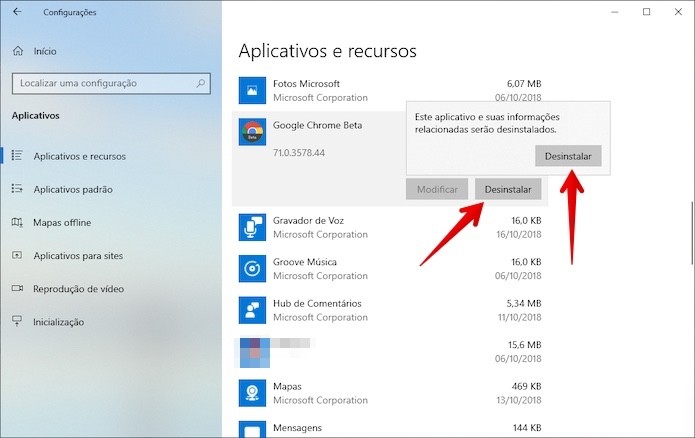The image size is (695, 438).
Task: Click the disabled Modificar button
Action: click(x=437, y=189)
